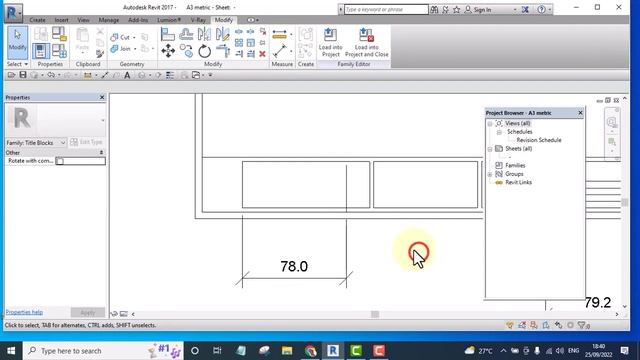Open the Create ribbon tab
This screenshot has width=640, height=360.
[x=37, y=20]
